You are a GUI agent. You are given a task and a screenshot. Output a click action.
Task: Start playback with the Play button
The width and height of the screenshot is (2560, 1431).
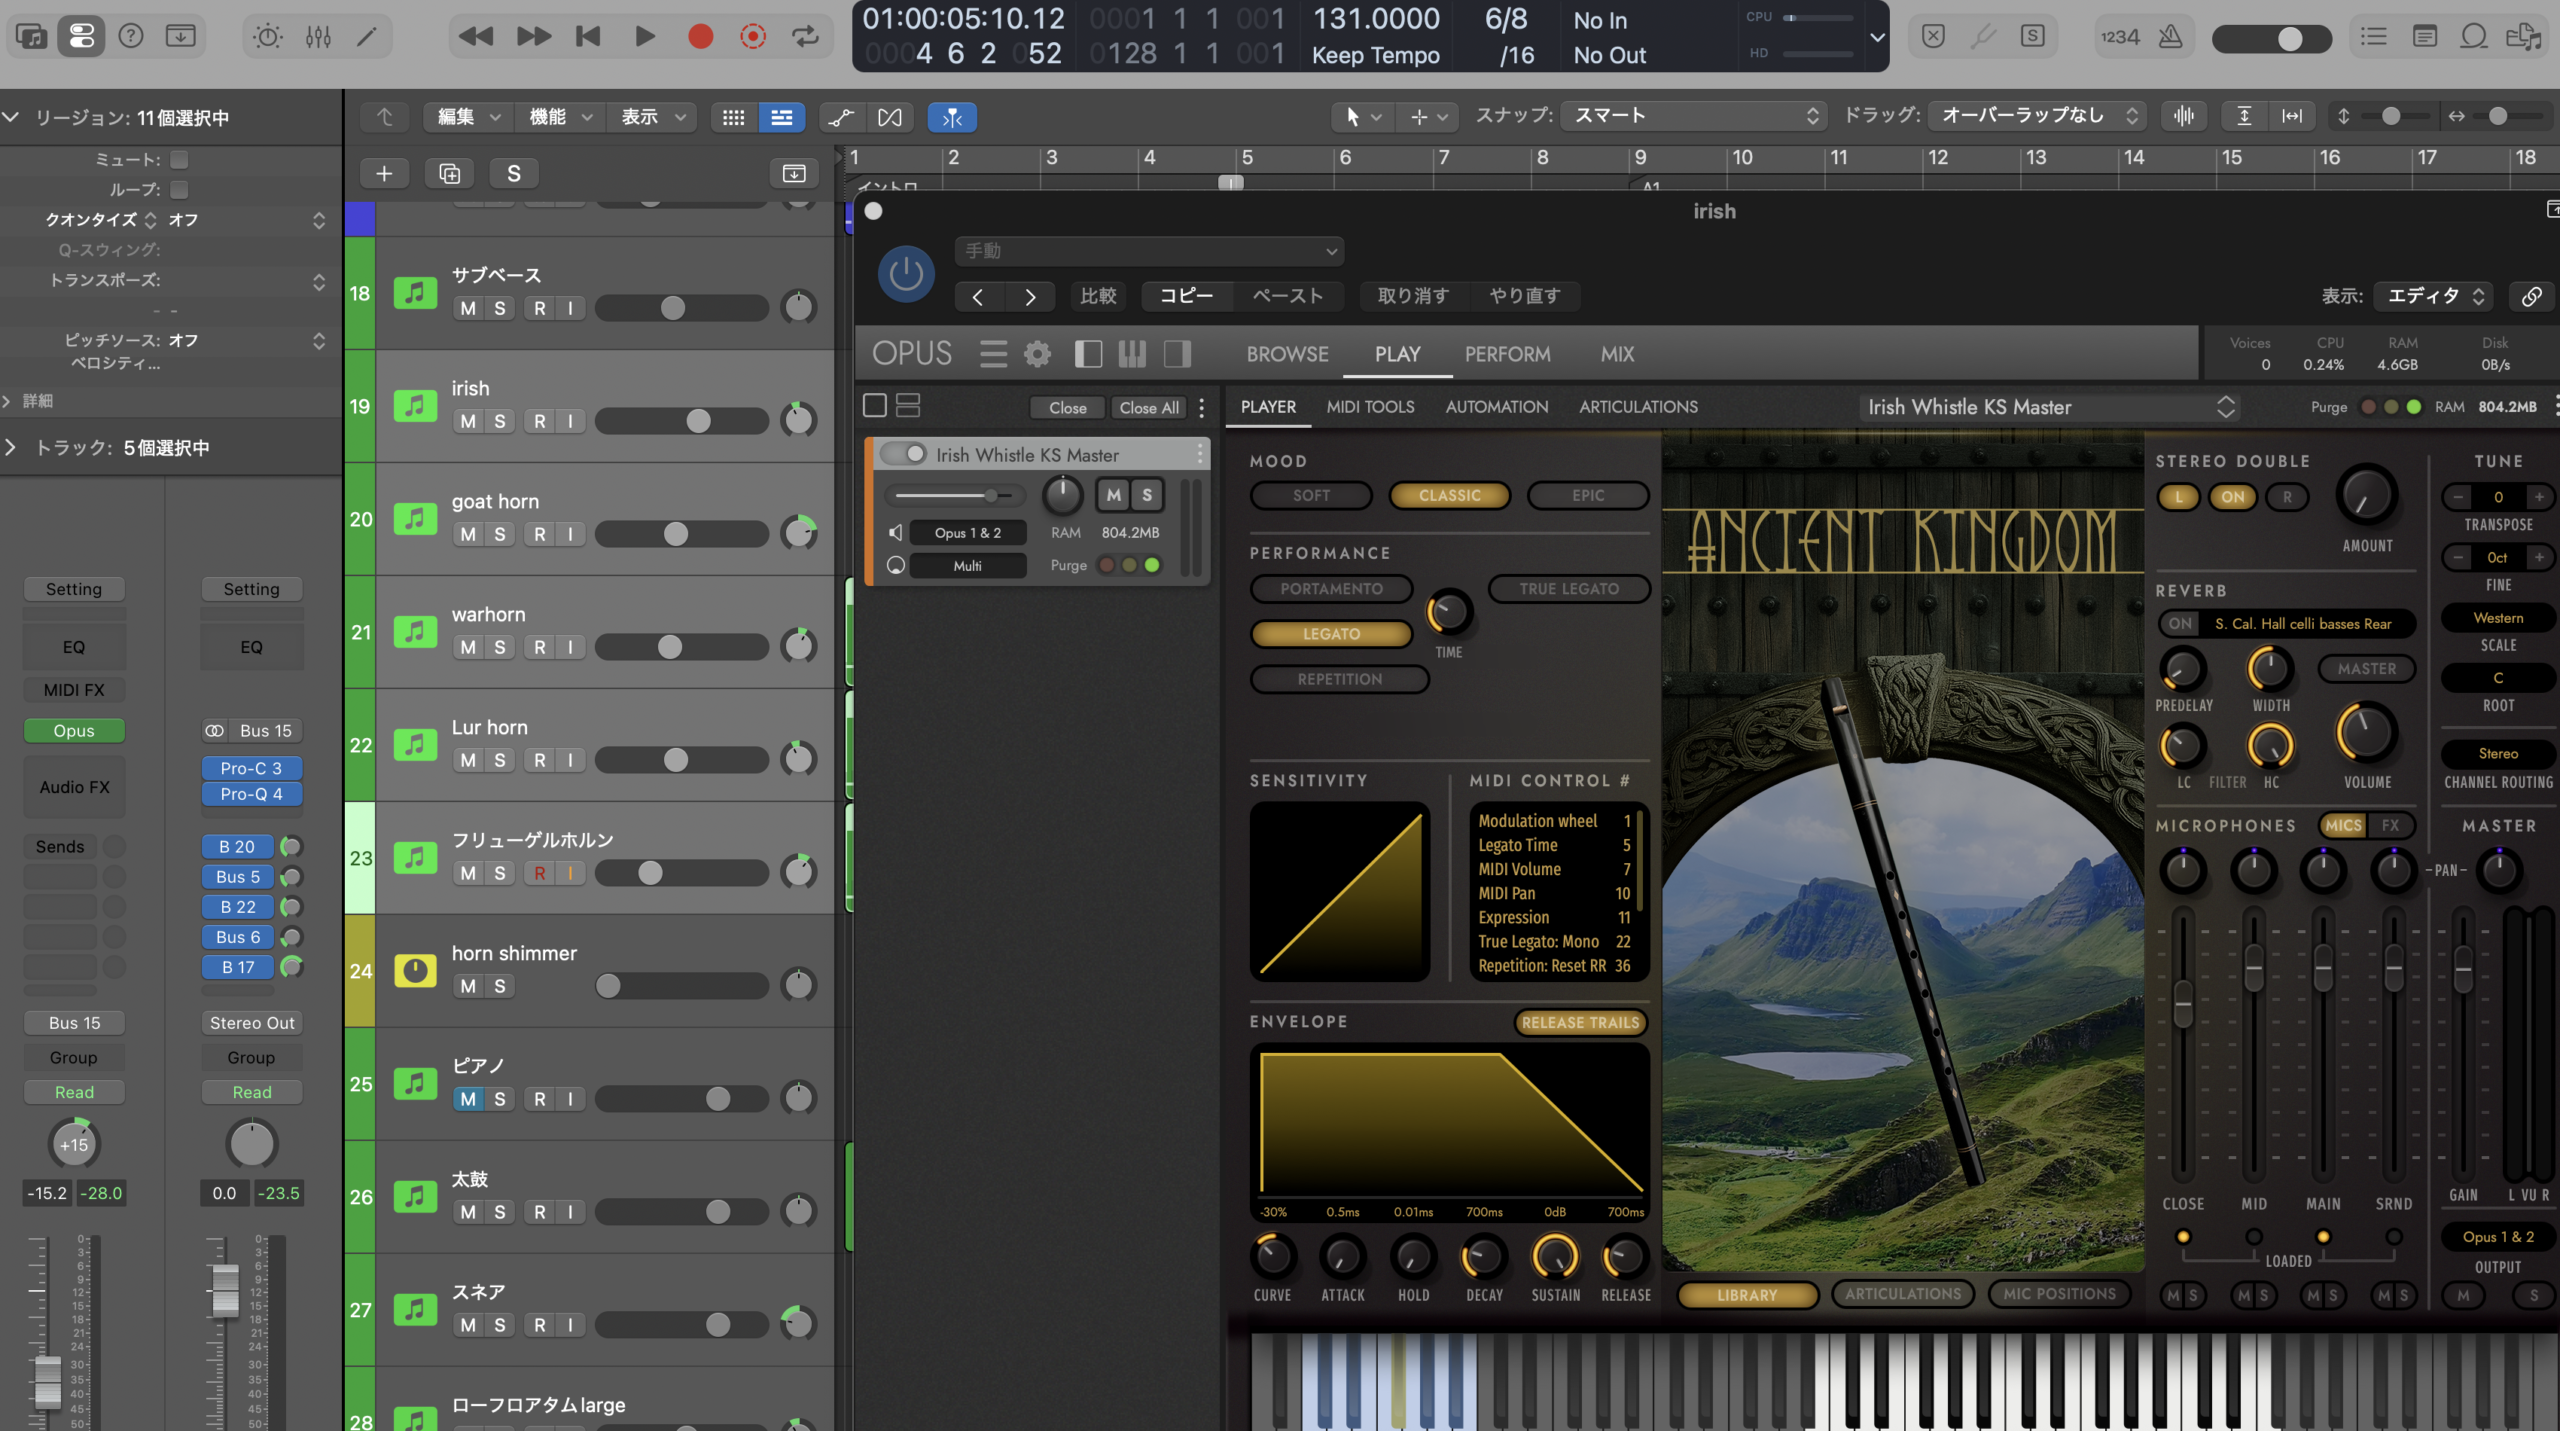[645, 37]
